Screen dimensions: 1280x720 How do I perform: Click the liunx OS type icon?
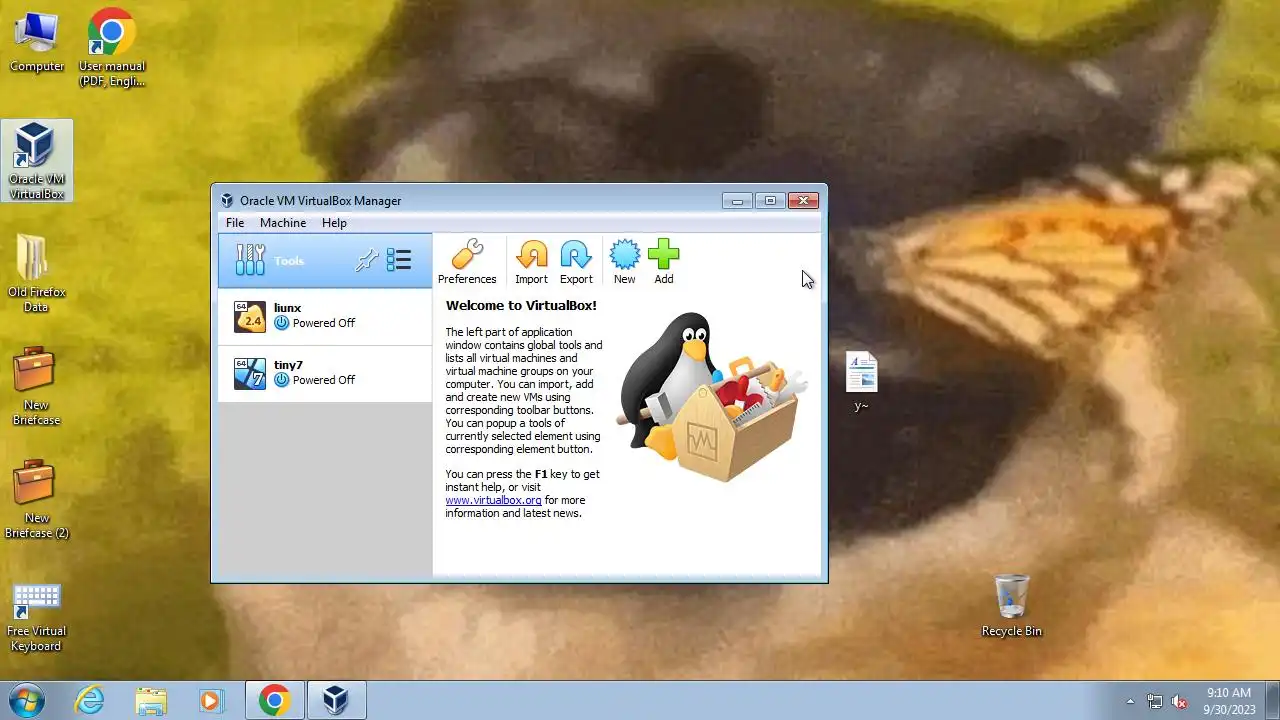pyautogui.click(x=250, y=317)
